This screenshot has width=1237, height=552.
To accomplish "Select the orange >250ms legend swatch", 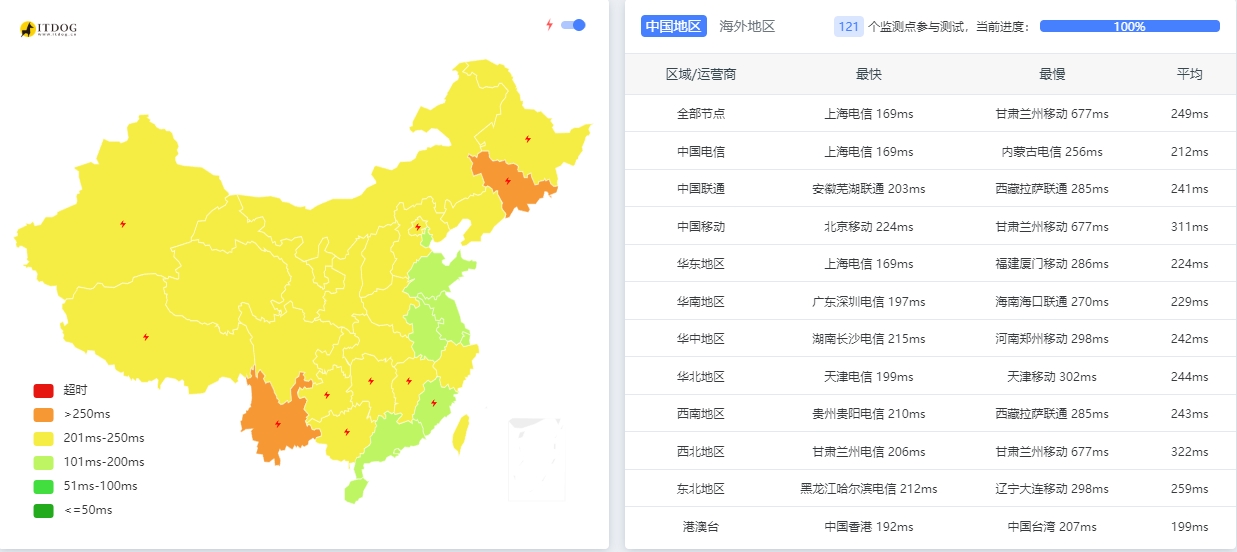I will (43, 414).
